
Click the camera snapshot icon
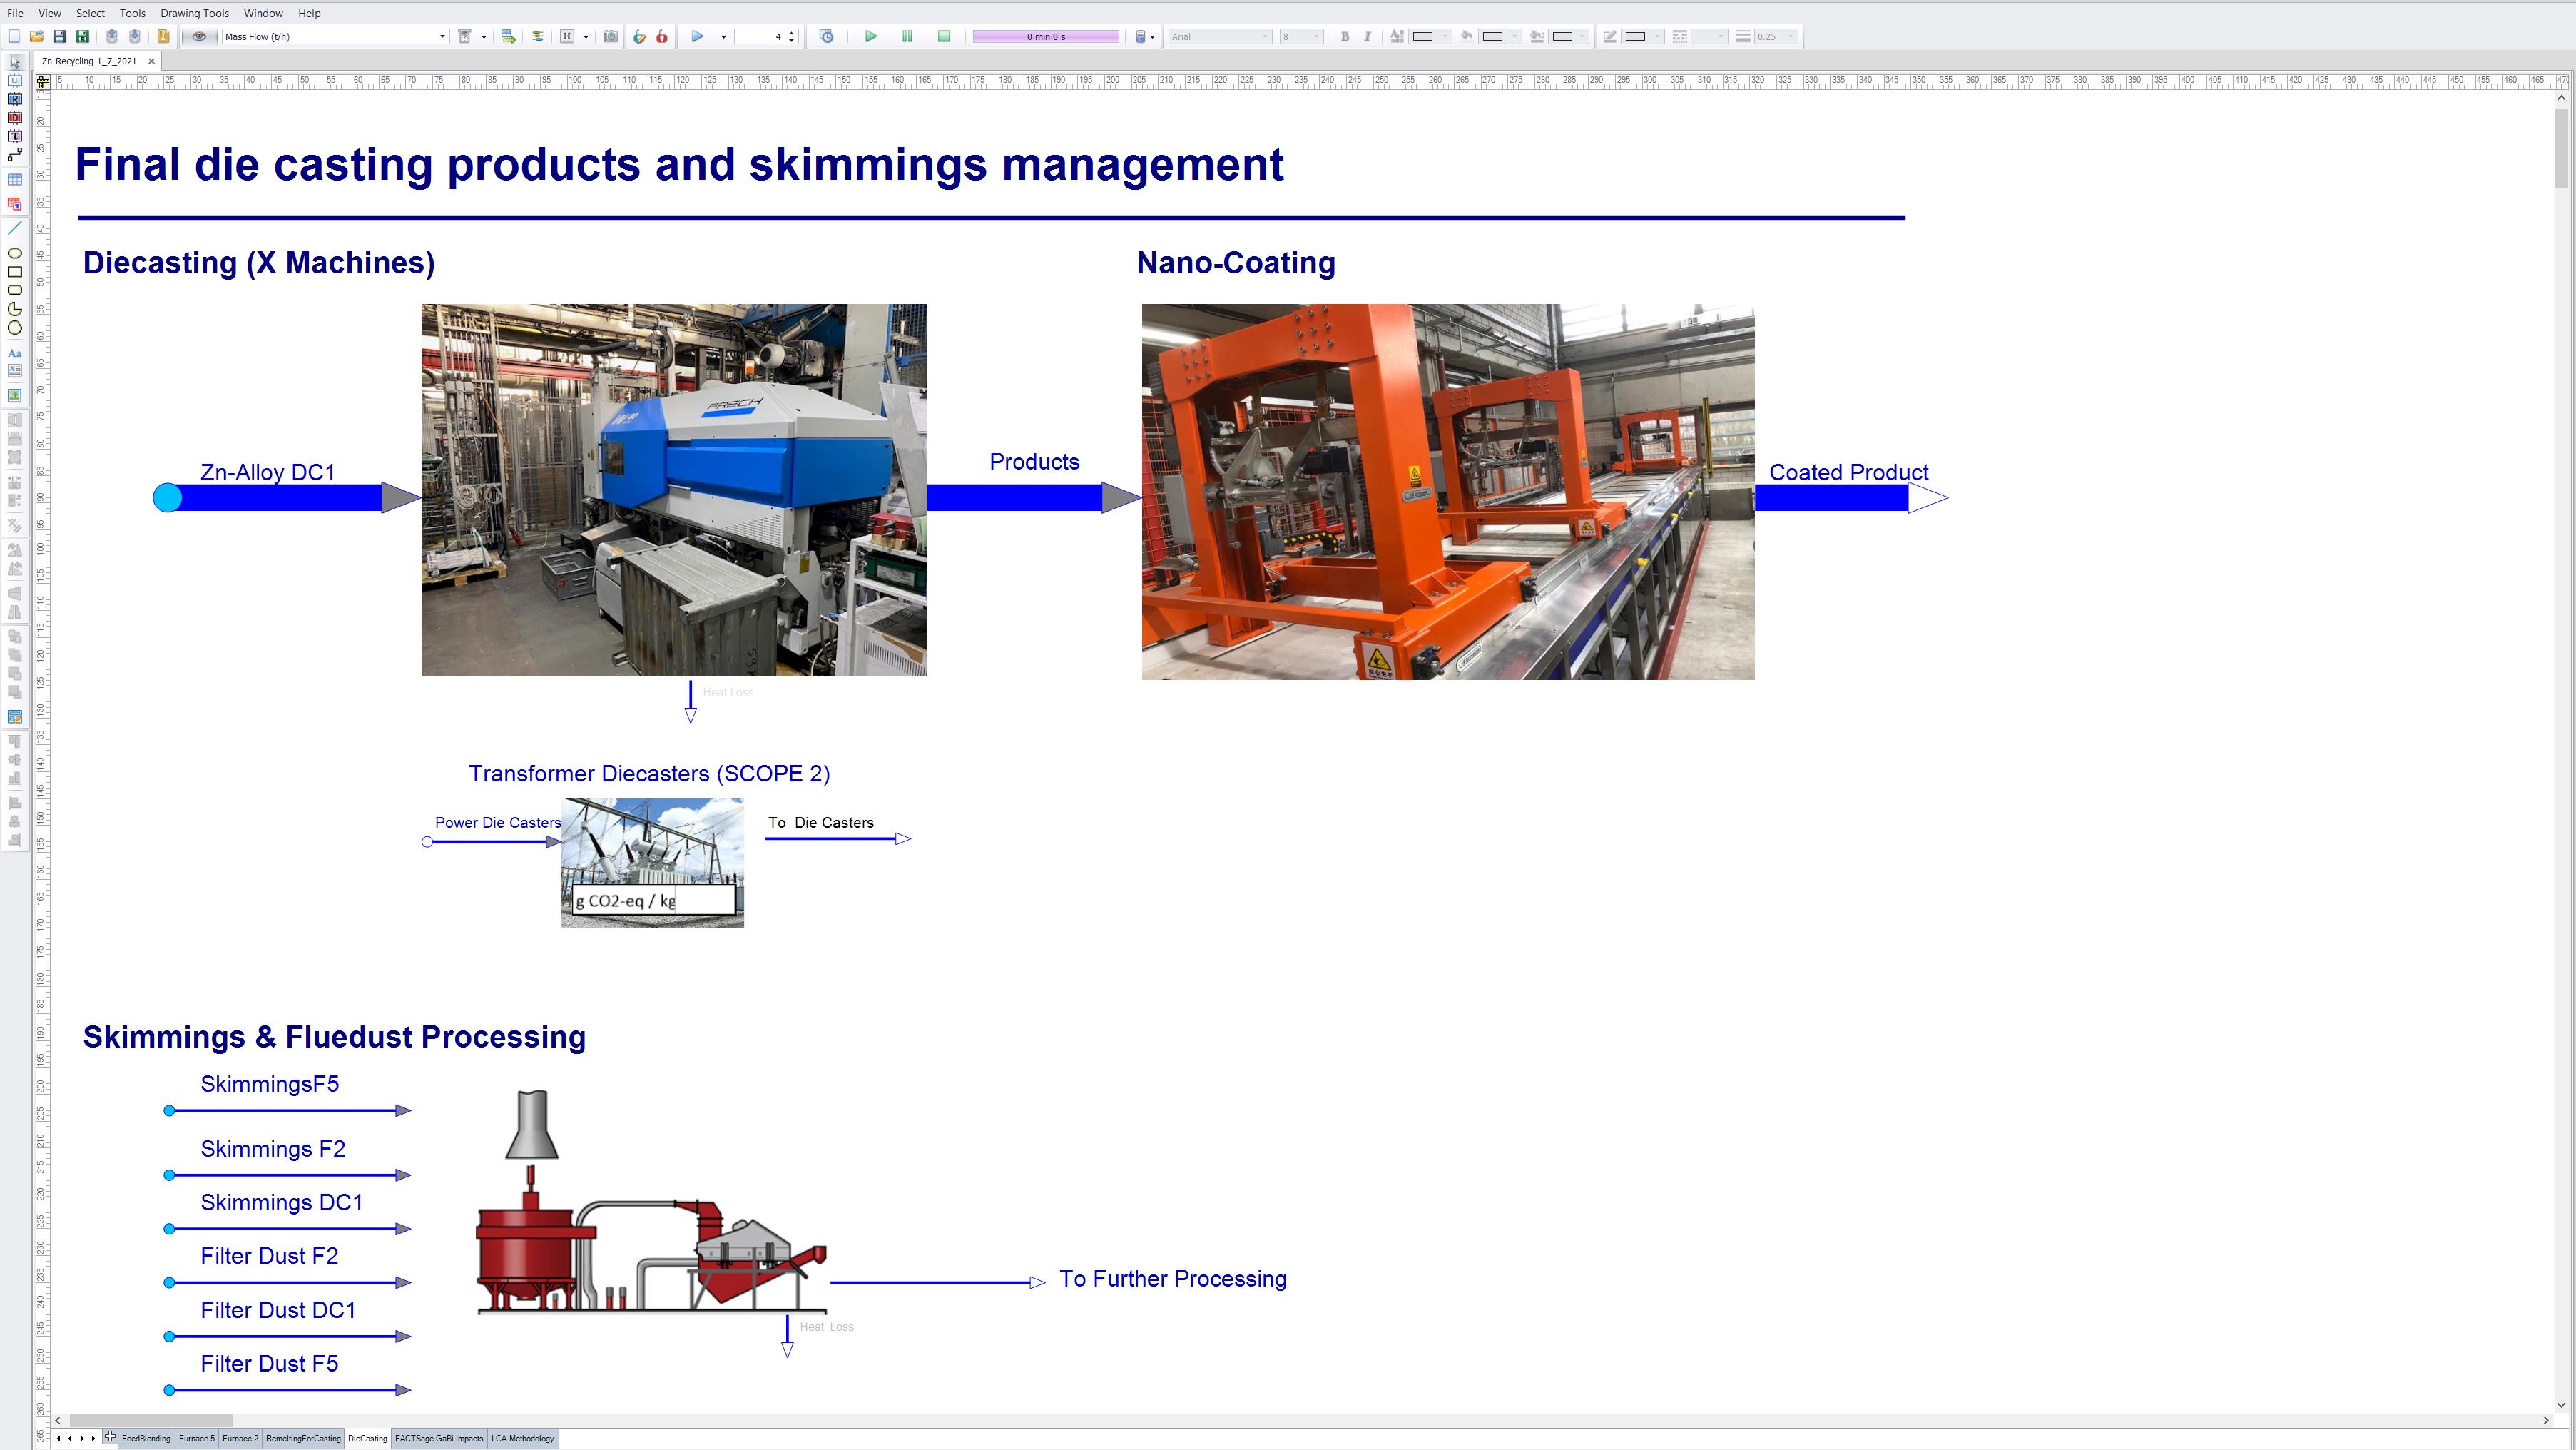(610, 37)
